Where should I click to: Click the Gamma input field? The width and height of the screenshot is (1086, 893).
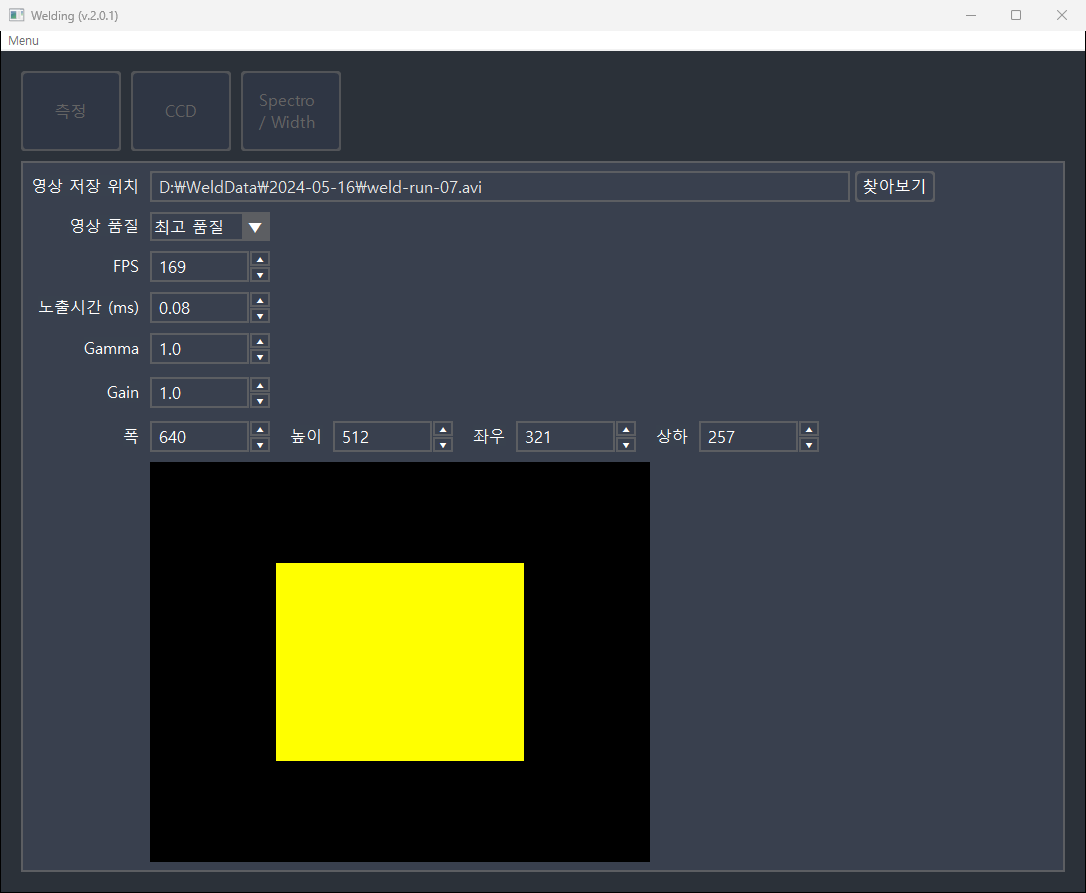[x=199, y=349]
